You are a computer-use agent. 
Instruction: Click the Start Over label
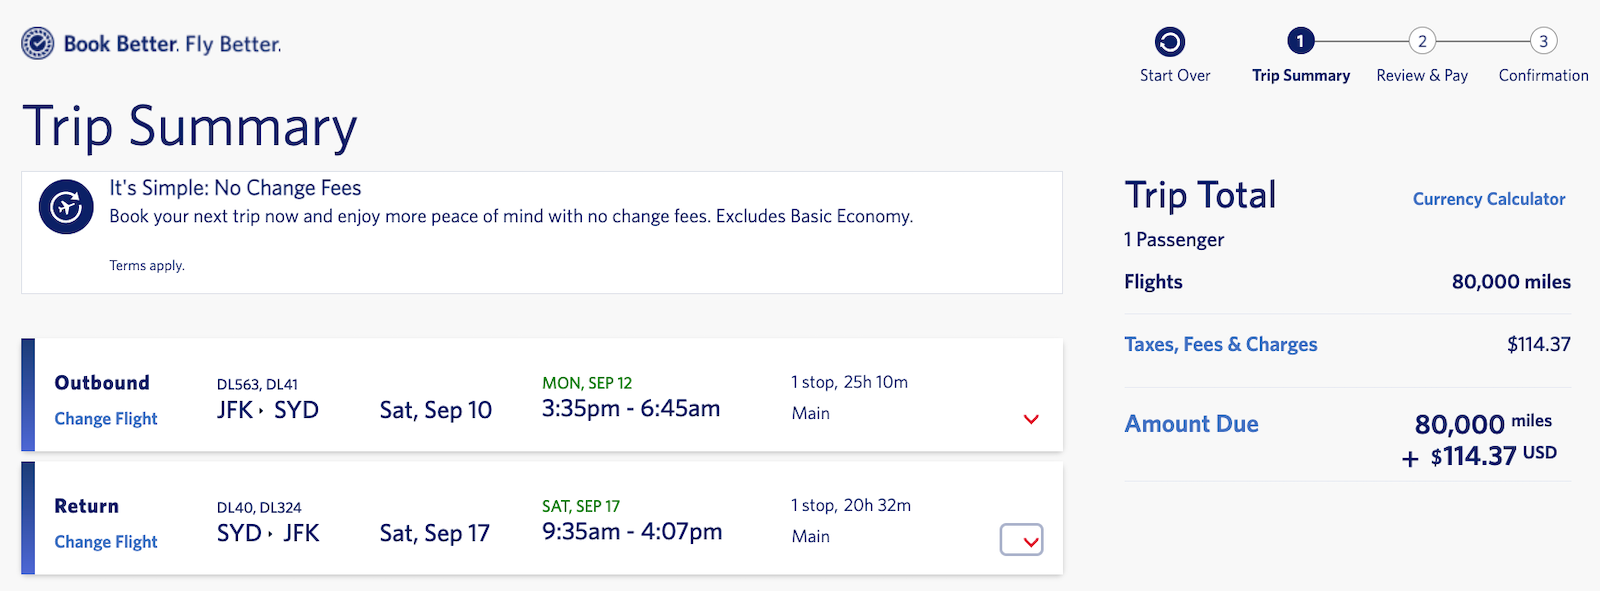(x=1174, y=75)
